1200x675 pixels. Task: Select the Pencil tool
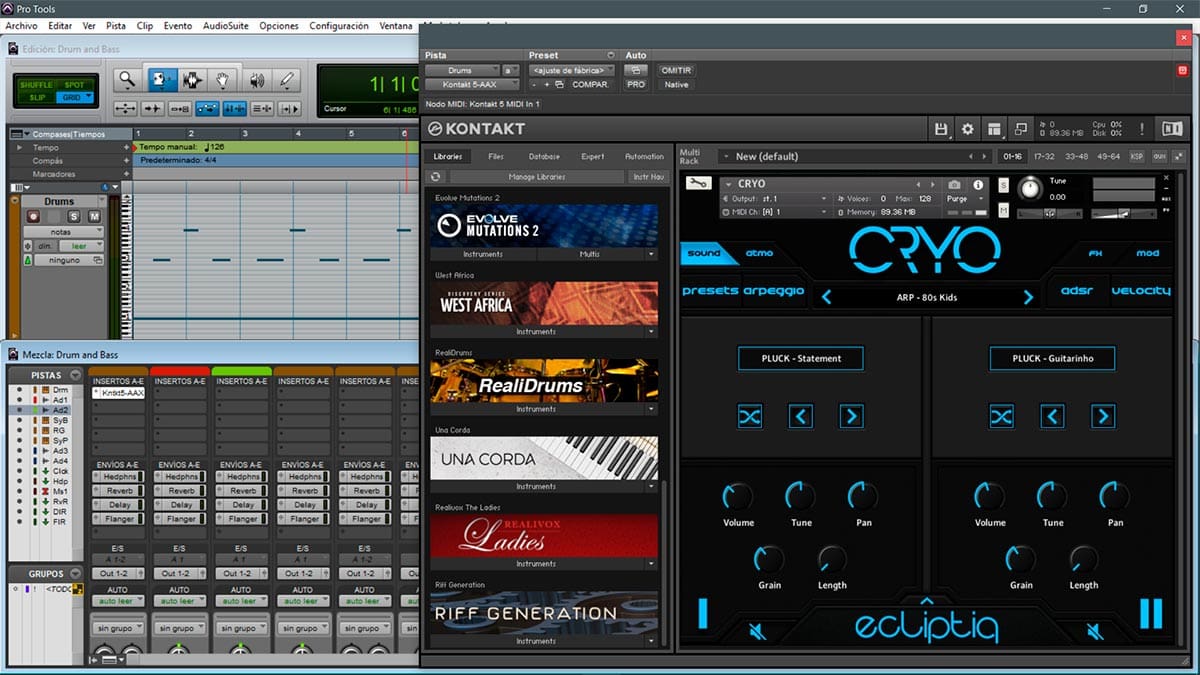287,80
